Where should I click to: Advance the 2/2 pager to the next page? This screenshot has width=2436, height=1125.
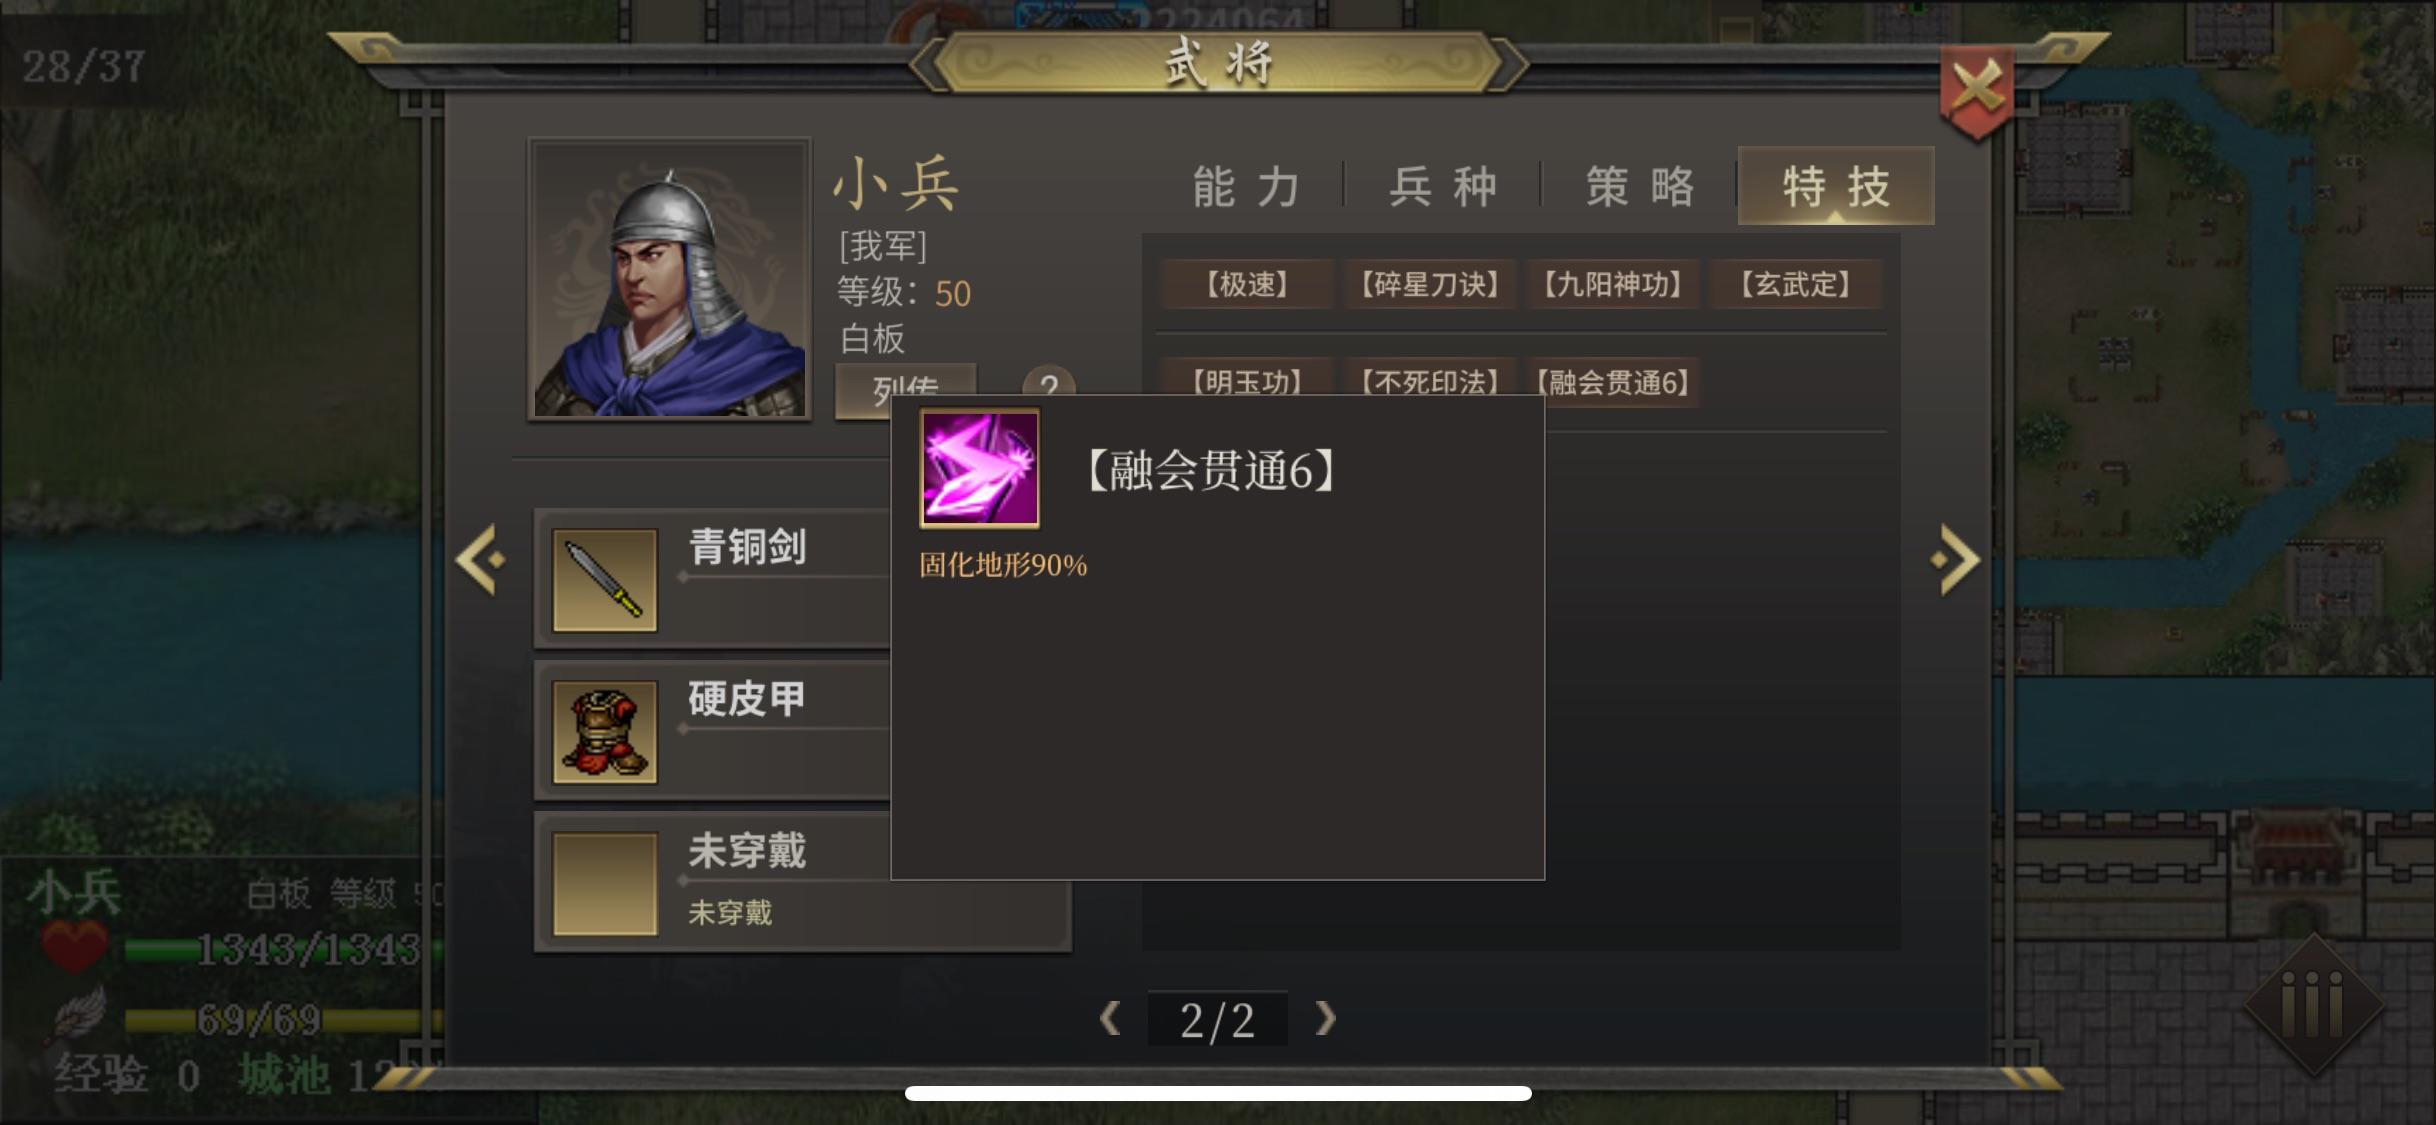tap(1325, 1019)
